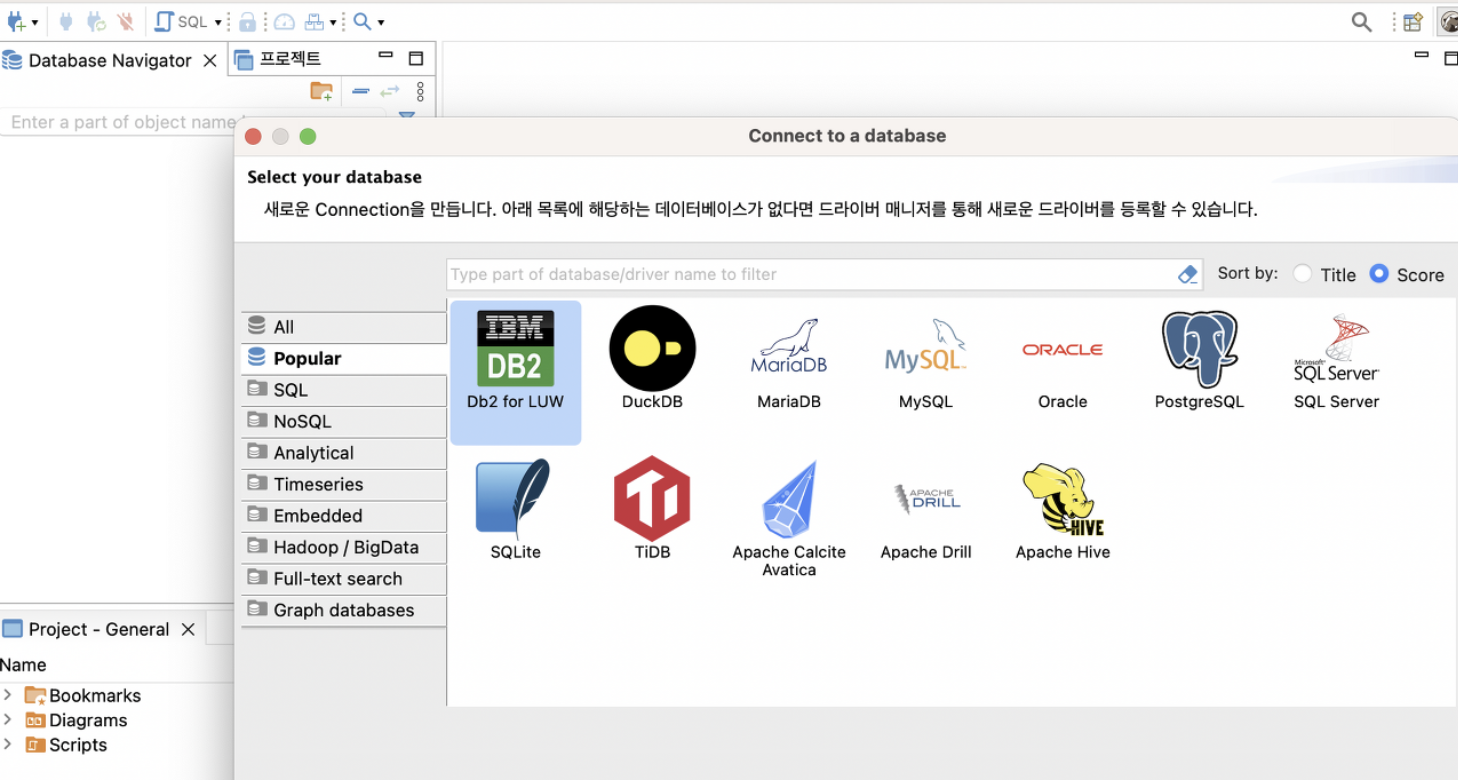This screenshot has width=1458, height=780.
Task: Minimize the Database Navigator panel
Action: tap(385, 57)
